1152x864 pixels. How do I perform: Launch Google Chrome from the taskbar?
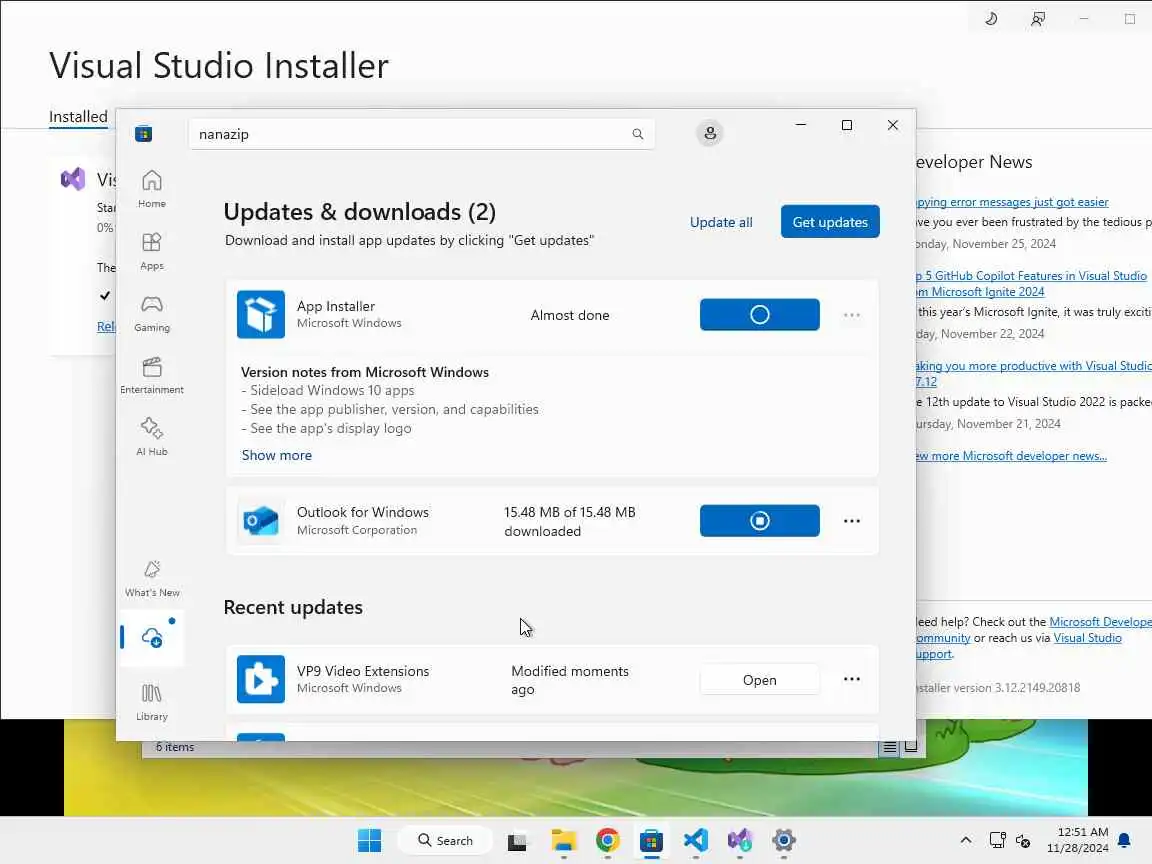[608, 840]
